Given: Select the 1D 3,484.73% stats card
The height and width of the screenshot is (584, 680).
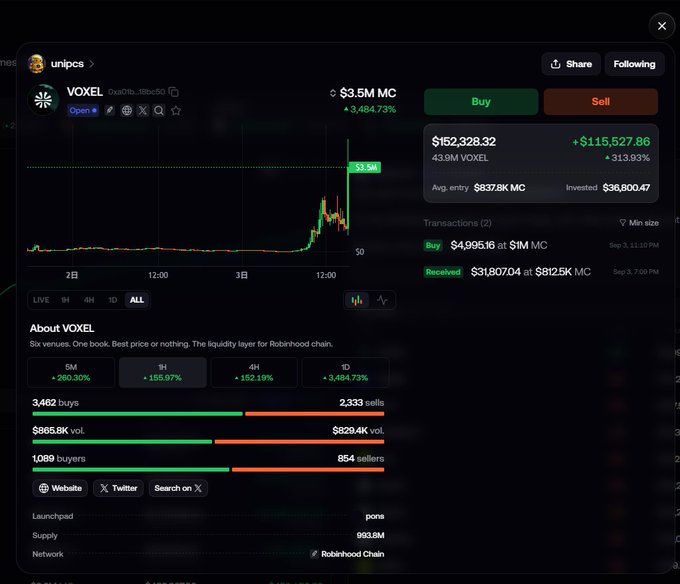Looking at the screenshot, I should 346,372.
